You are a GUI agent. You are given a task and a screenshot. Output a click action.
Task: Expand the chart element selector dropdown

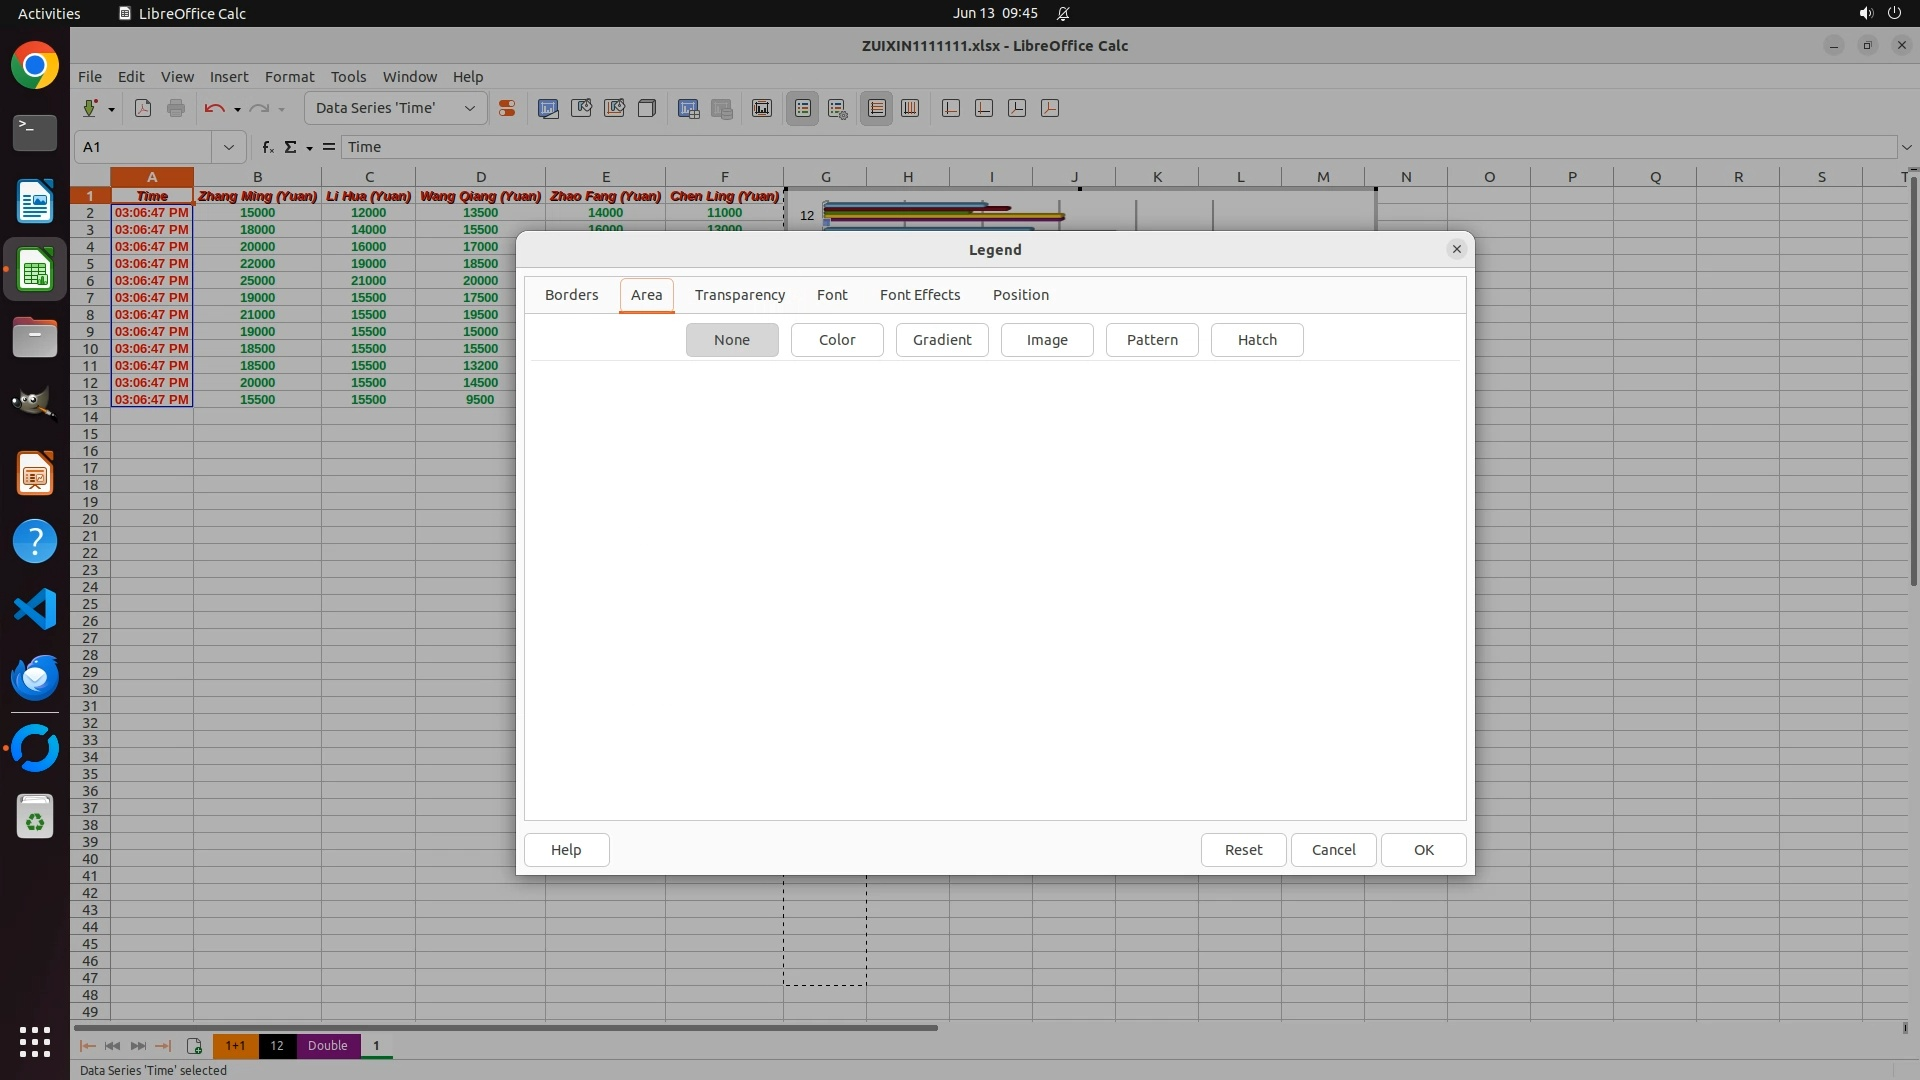(x=469, y=108)
